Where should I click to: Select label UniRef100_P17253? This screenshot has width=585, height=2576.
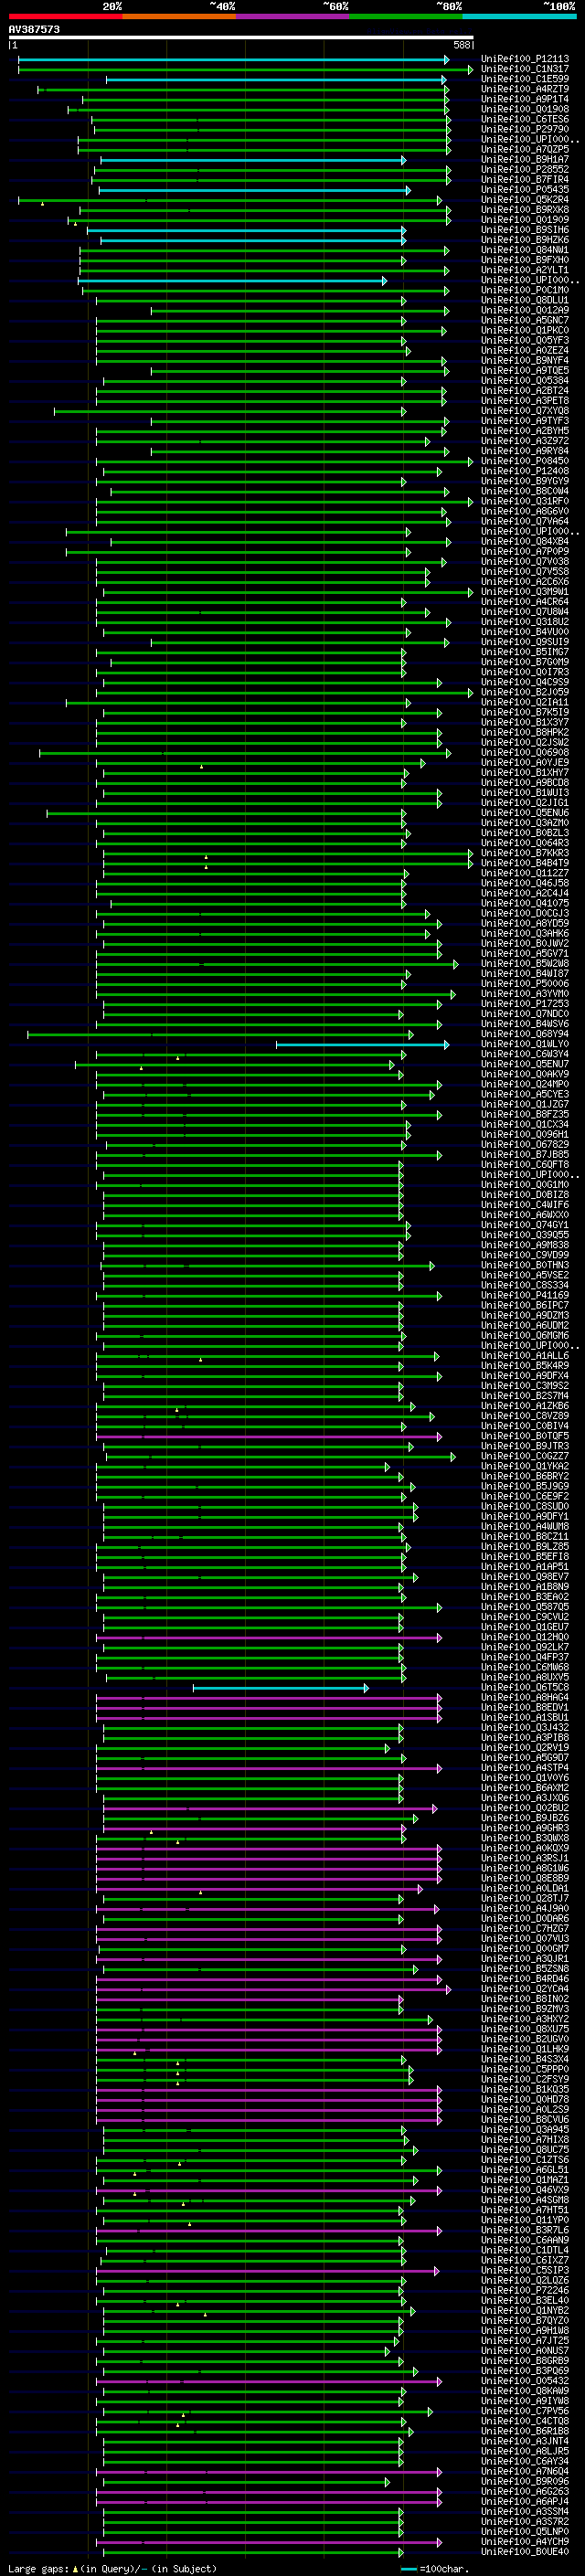point(525,1004)
